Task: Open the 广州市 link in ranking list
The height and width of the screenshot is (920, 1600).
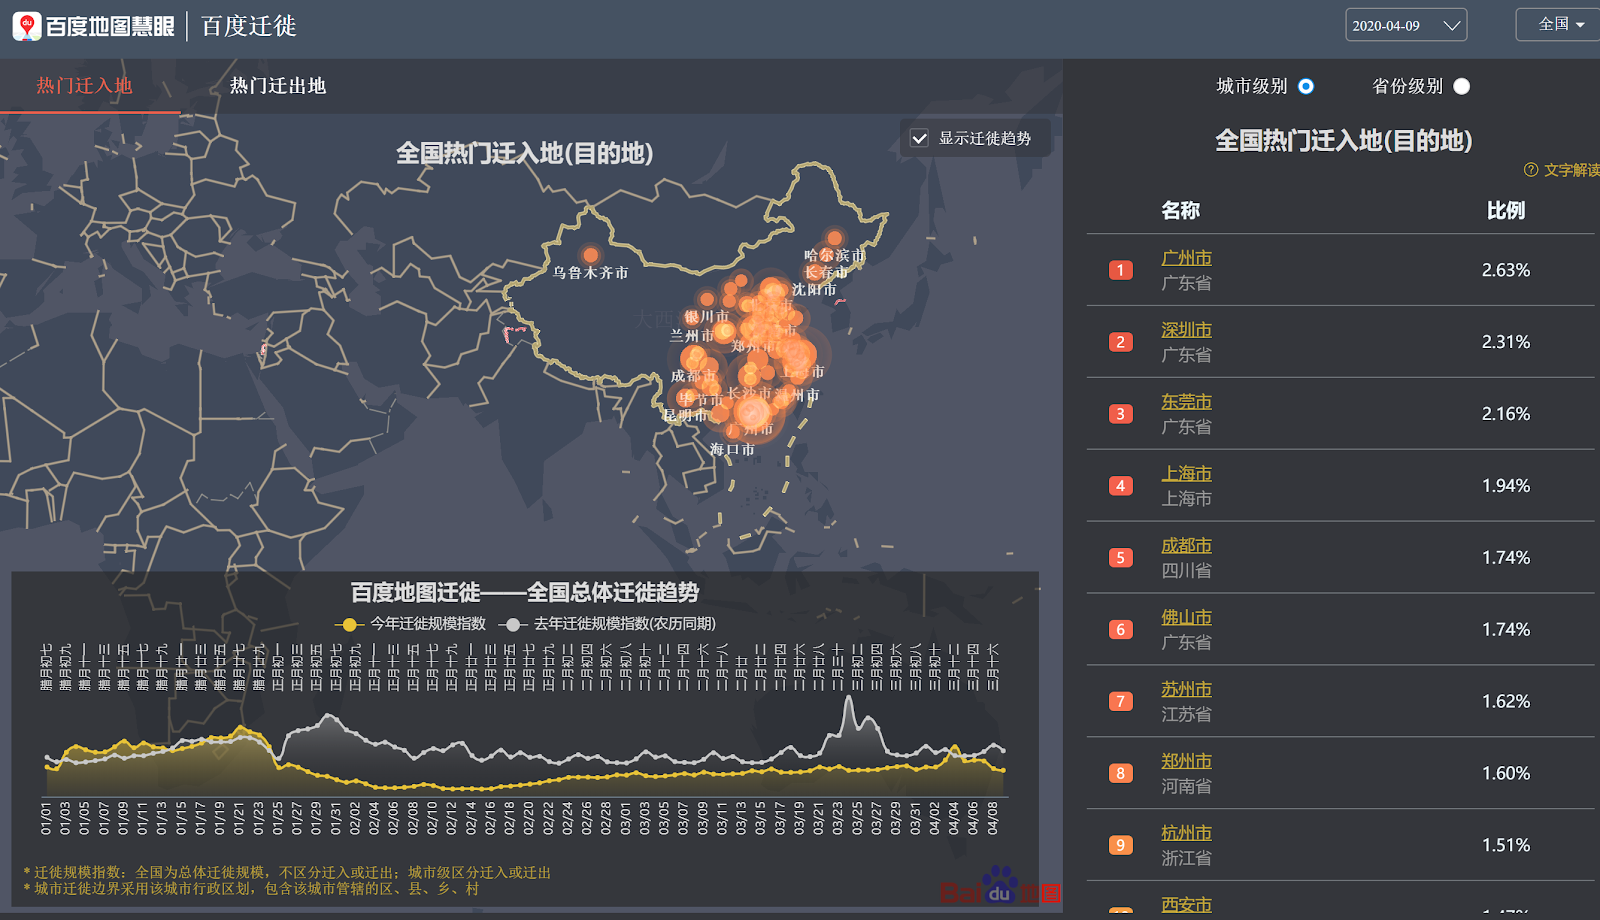Action: tap(1186, 258)
